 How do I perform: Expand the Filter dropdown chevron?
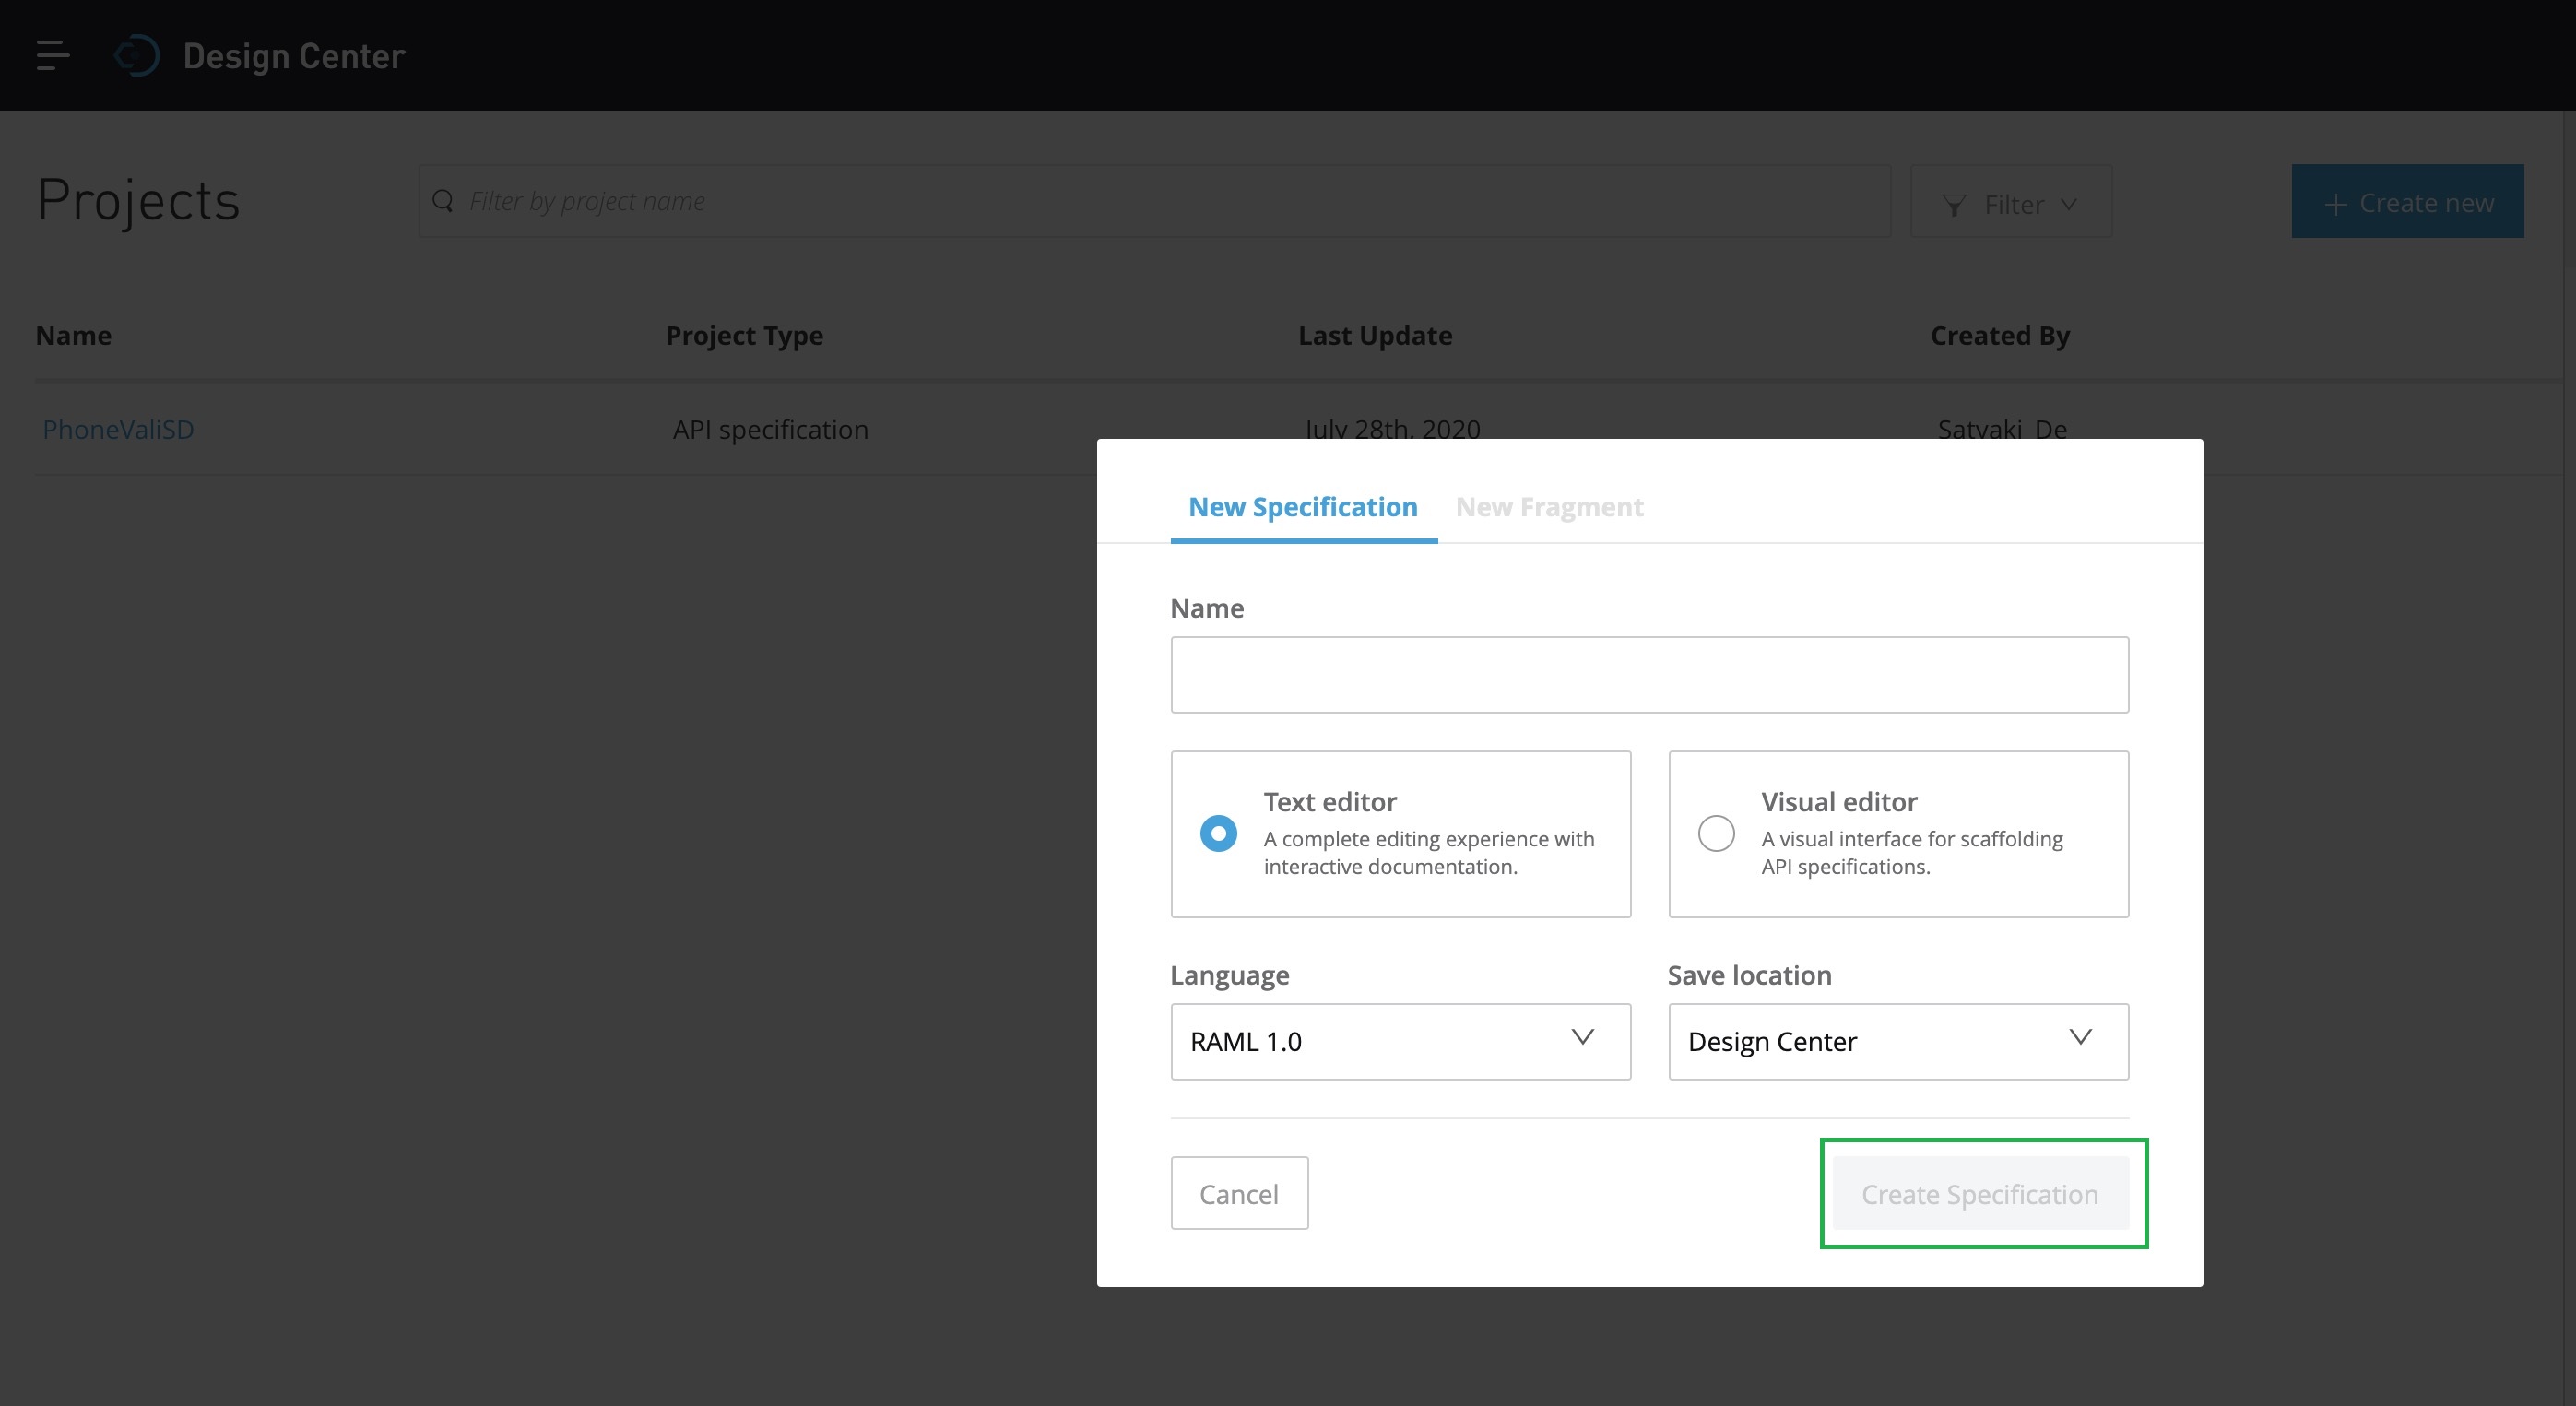(x=2069, y=204)
